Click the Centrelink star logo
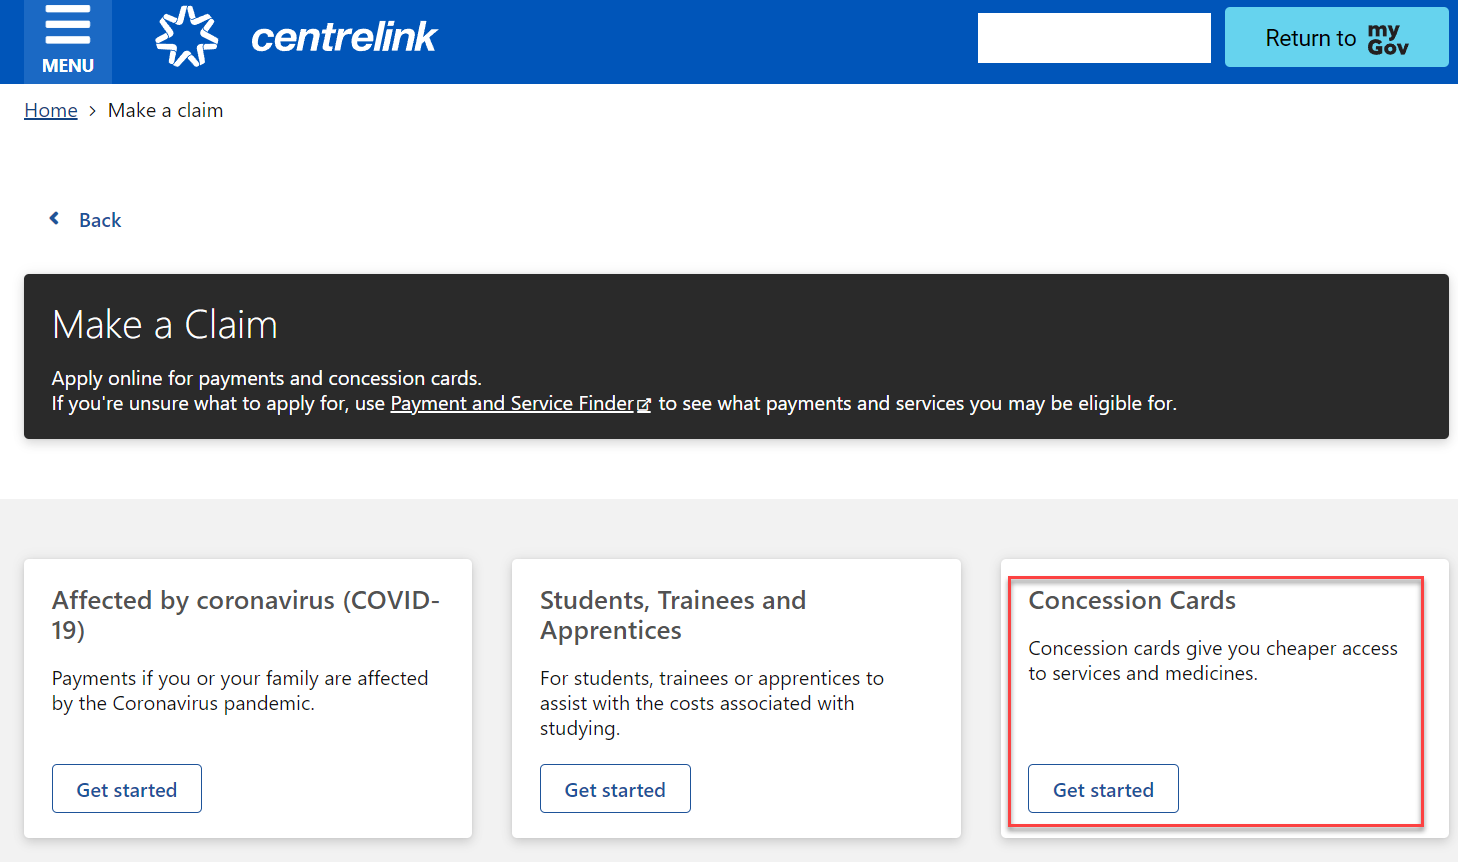1458x862 pixels. tap(186, 37)
